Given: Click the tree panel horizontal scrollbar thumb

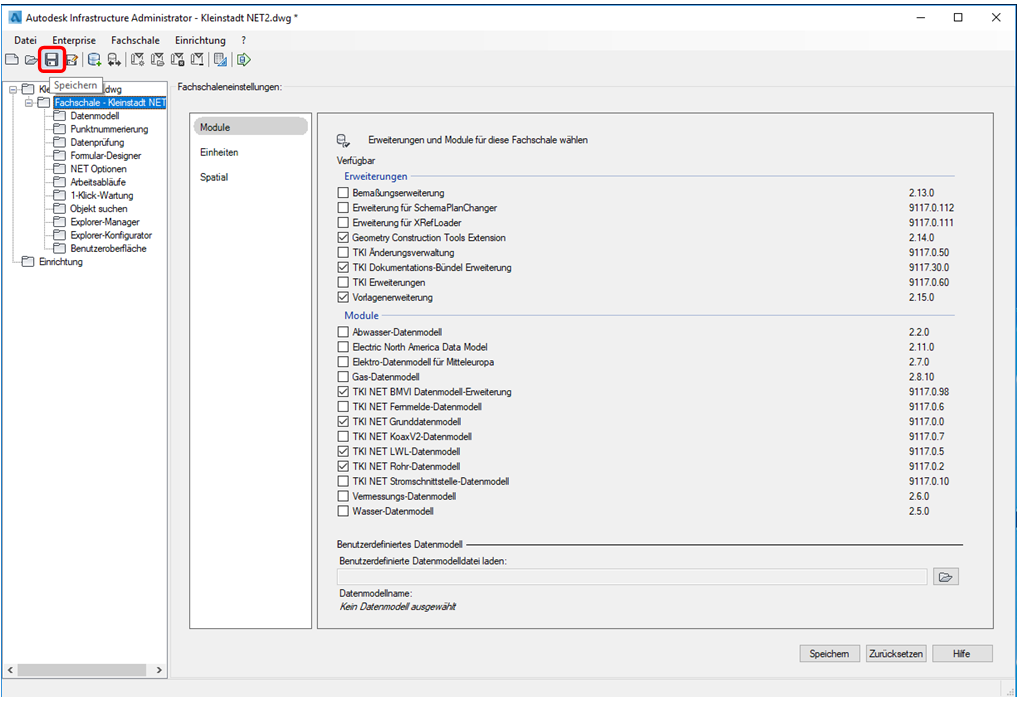Looking at the screenshot, I should point(81,670).
